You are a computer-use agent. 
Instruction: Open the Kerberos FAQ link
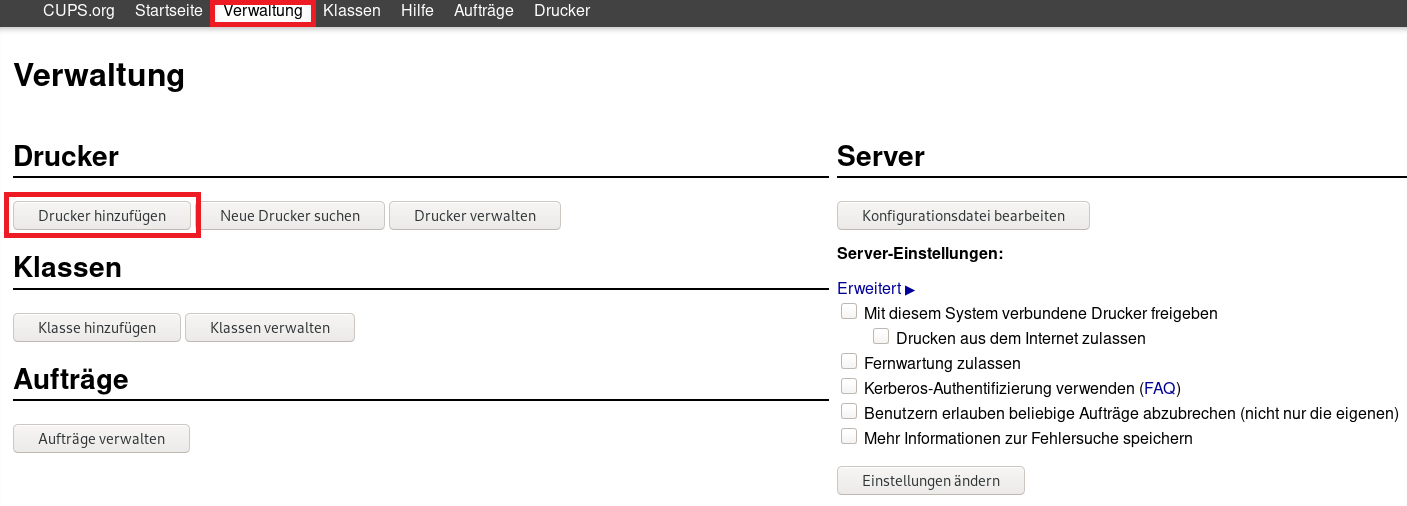(x=1160, y=388)
